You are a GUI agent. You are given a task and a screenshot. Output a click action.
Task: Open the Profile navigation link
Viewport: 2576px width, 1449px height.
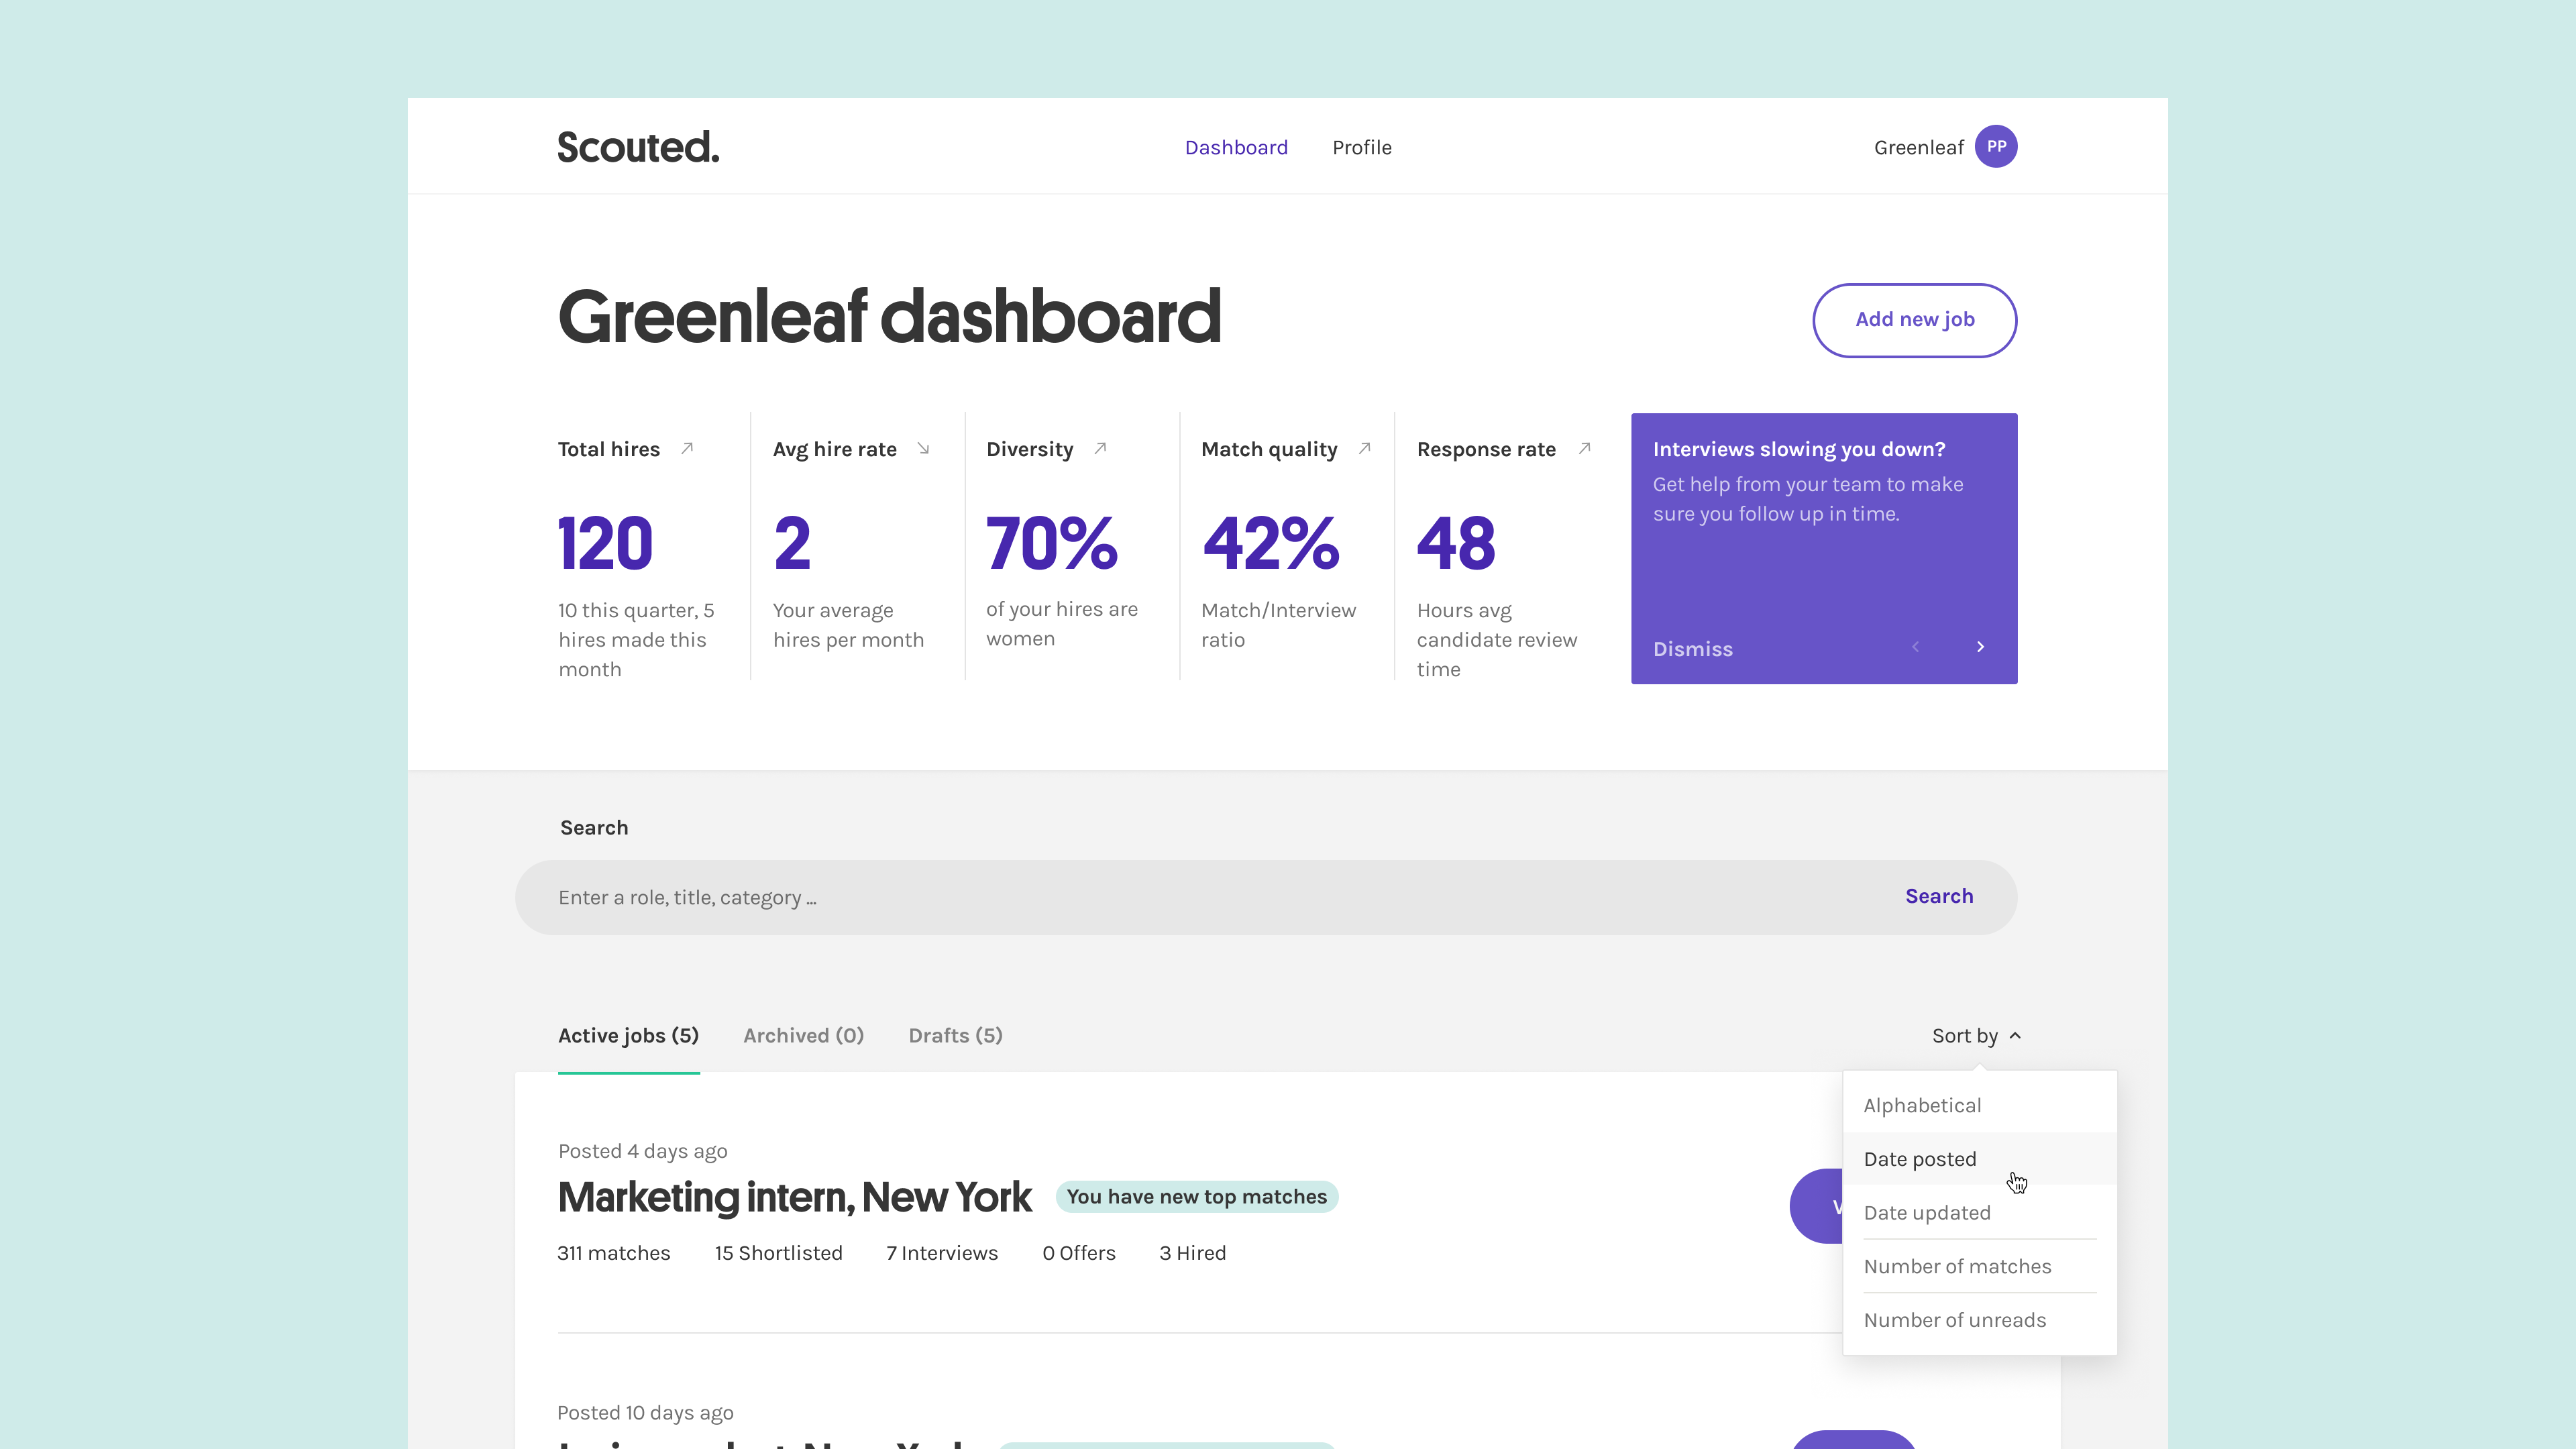tap(1361, 147)
